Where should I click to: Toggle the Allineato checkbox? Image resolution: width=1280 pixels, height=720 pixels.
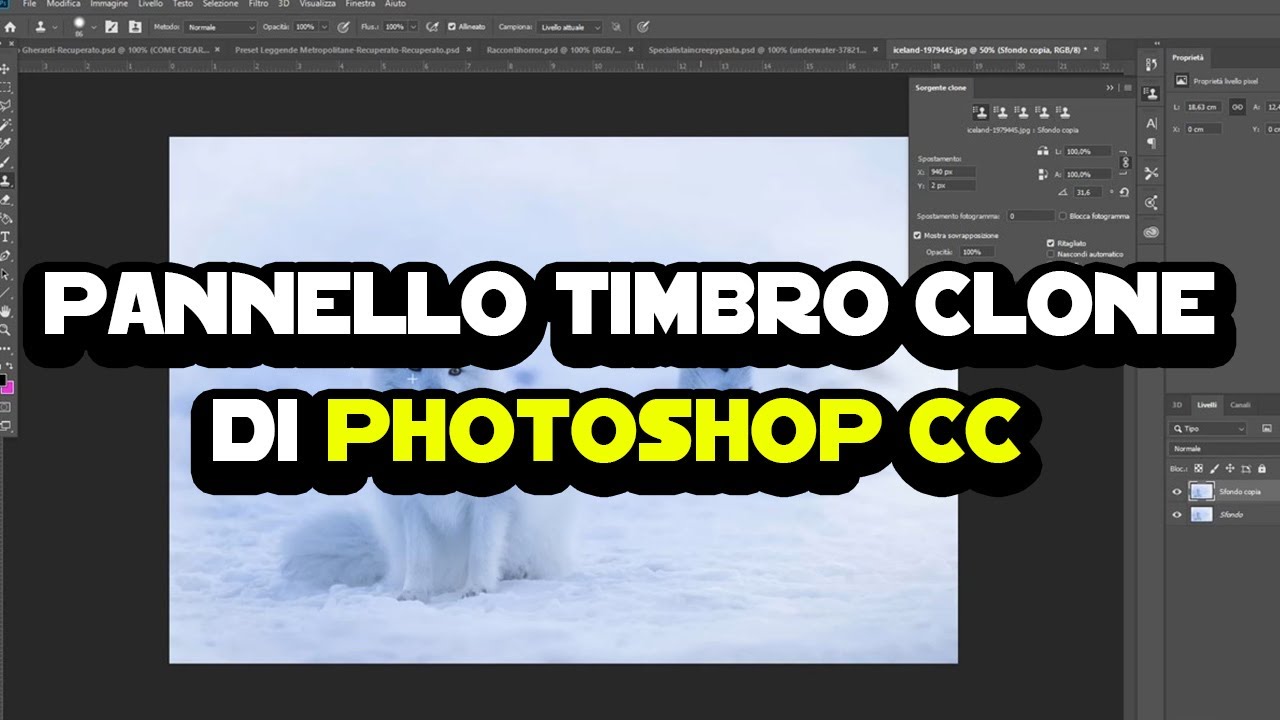pos(452,27)
